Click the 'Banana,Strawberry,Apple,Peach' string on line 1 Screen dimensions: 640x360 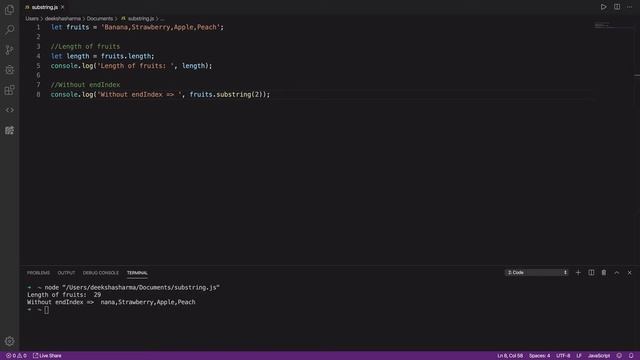(x=160, y=27)
